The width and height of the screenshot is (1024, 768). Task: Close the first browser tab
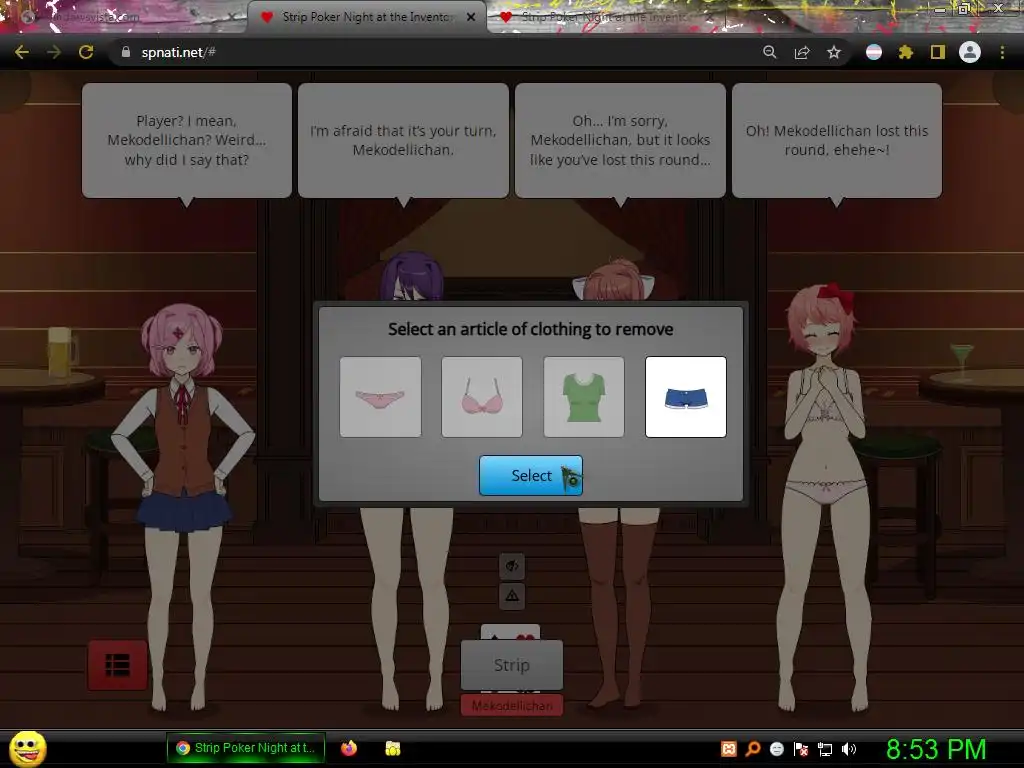232,18
